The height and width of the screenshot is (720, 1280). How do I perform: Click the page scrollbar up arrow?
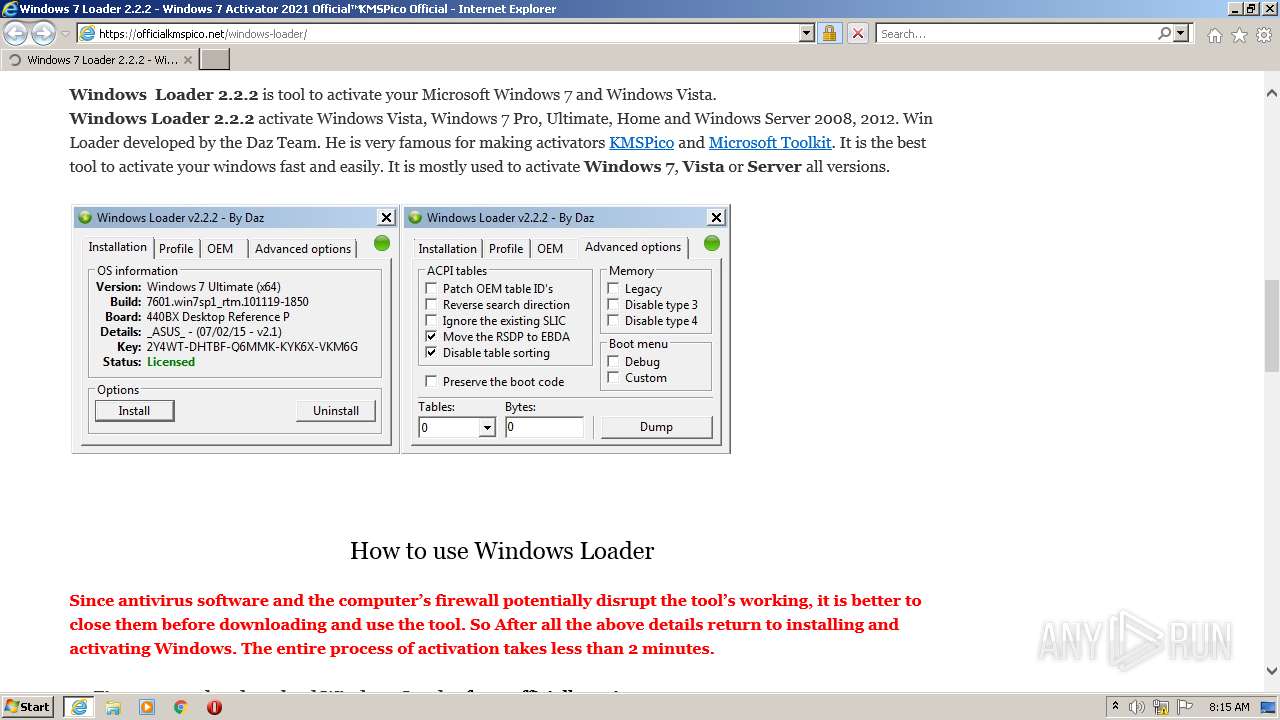(x=1271, y=93)
